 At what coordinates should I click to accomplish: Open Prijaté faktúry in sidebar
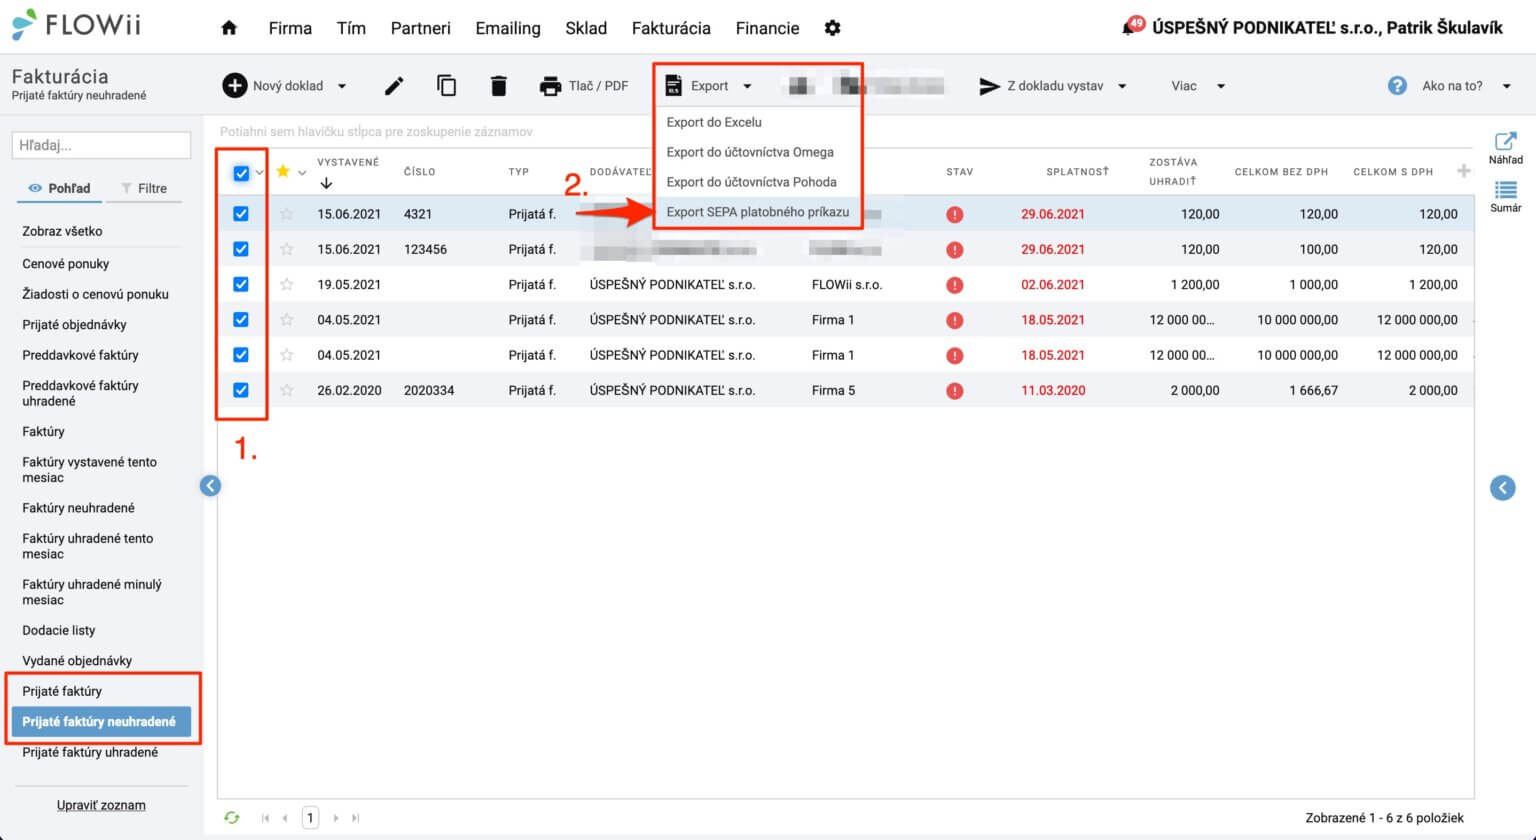pos(62,691)
